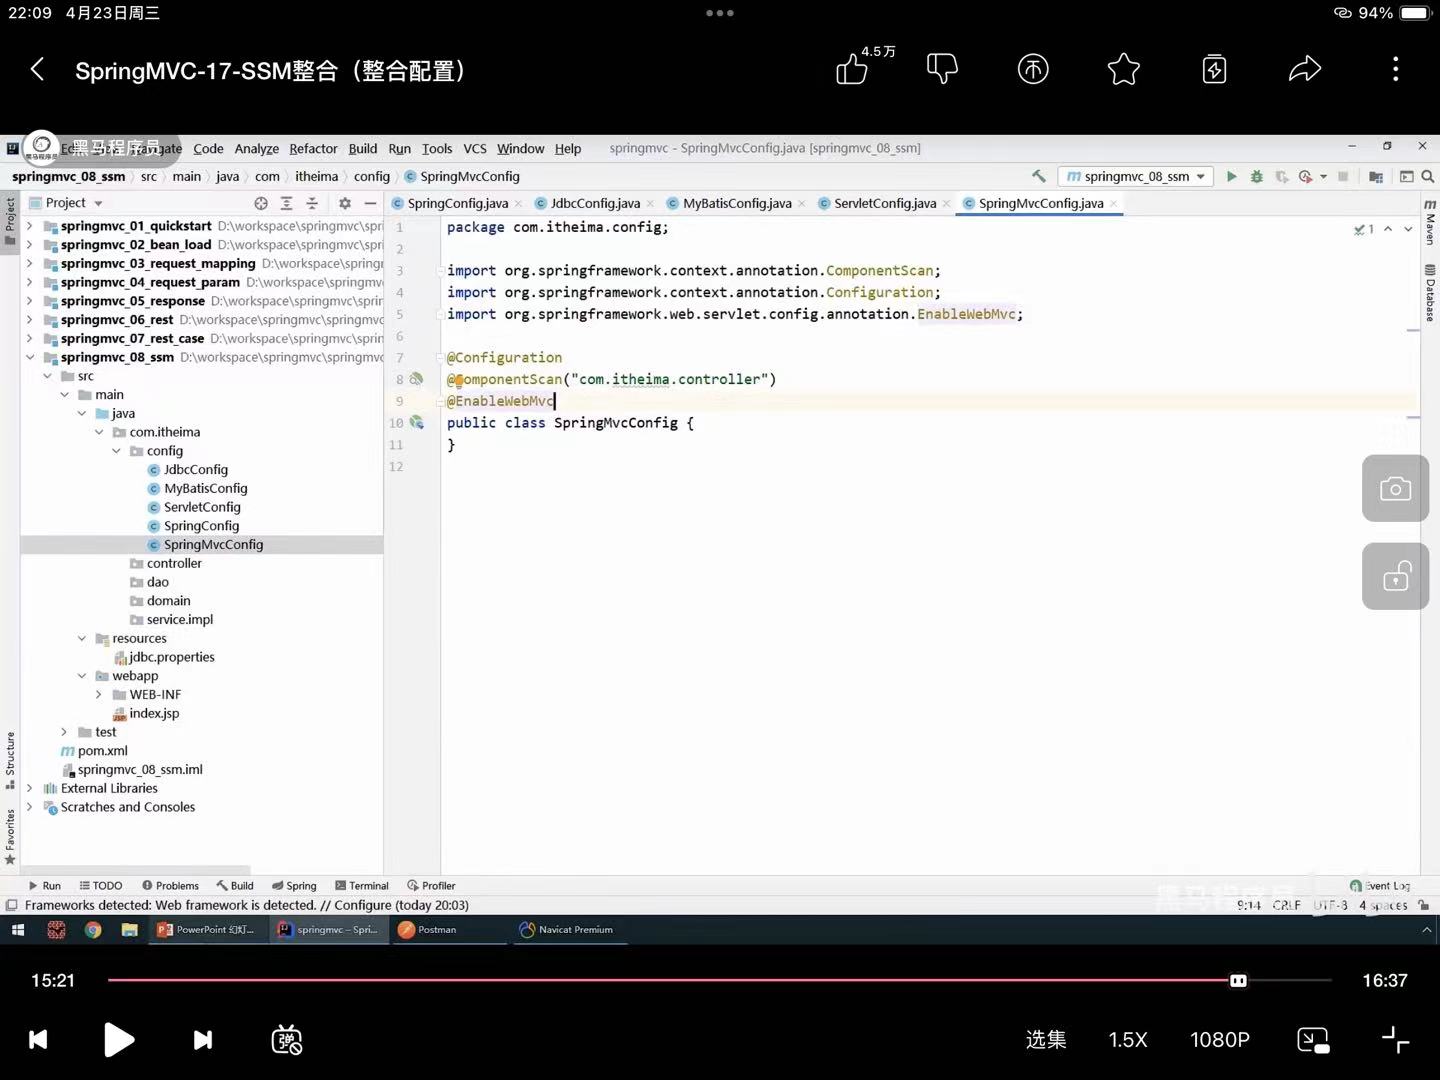This screenshot has width=1440, height=1080.
Task: Open the Database side panel
Action: coord(1430,292)
